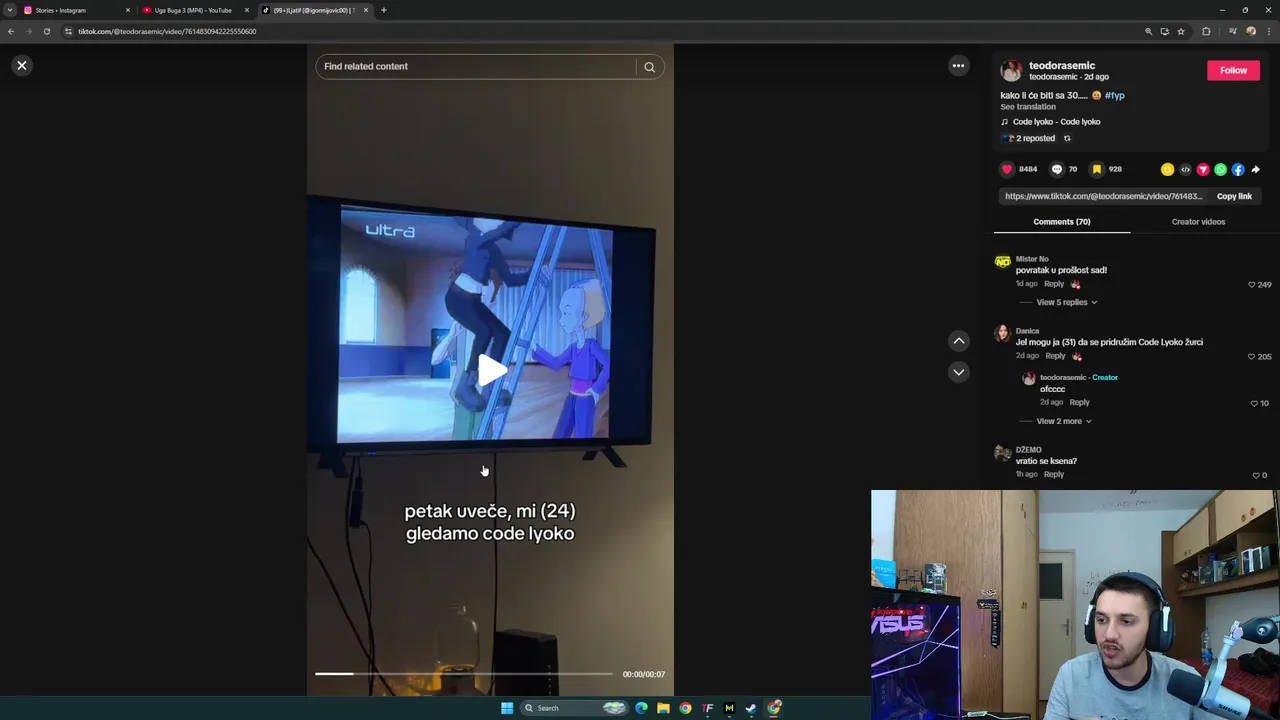Viewport: 1280px width, 720px height.
Task: Share to friends with the red arrow icon
Action: point(1203,170)
